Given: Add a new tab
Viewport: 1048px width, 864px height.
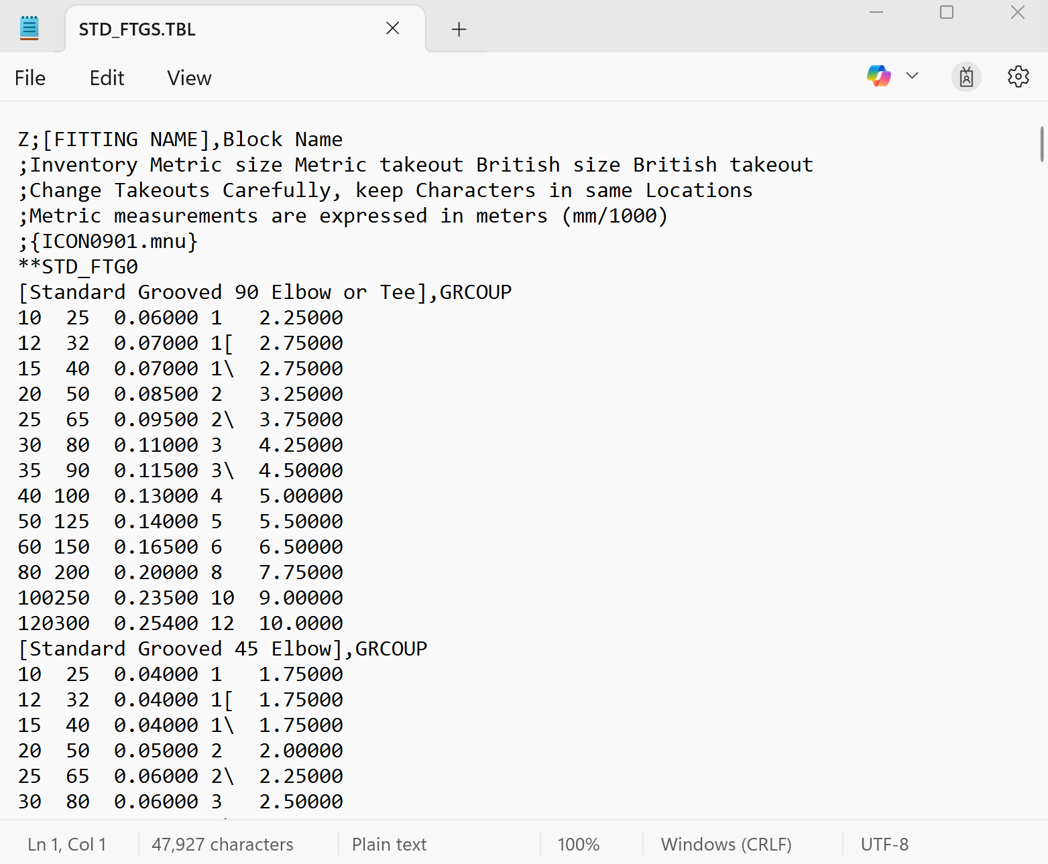Looking at the screenshot, I should tap(458, 29).
